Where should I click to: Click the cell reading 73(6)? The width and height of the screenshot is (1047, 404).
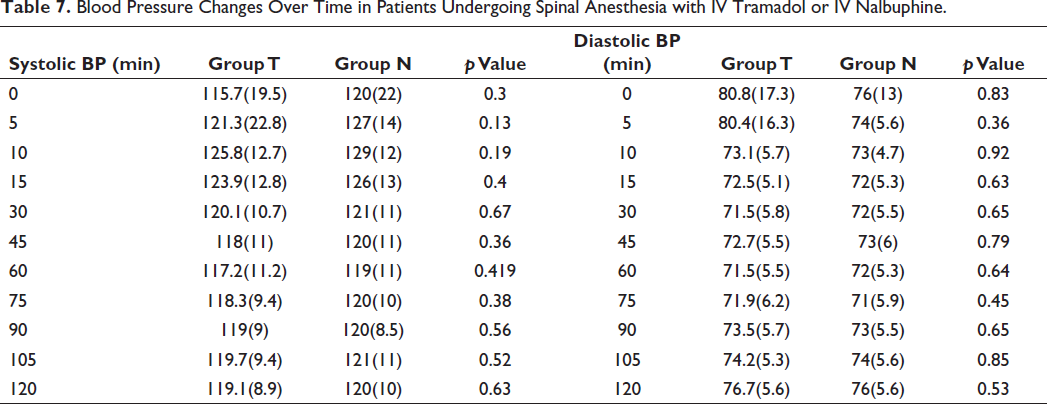coord(878,241)
